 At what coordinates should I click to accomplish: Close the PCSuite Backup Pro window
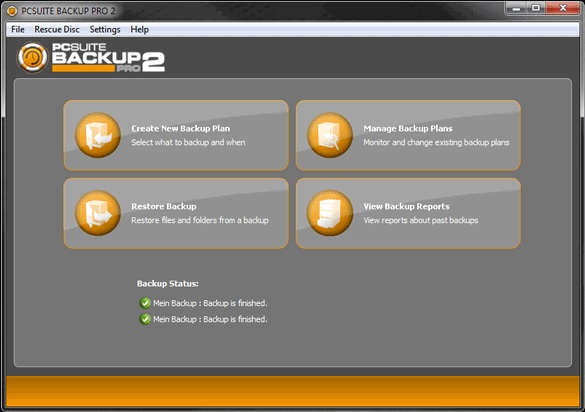[563, 8]
